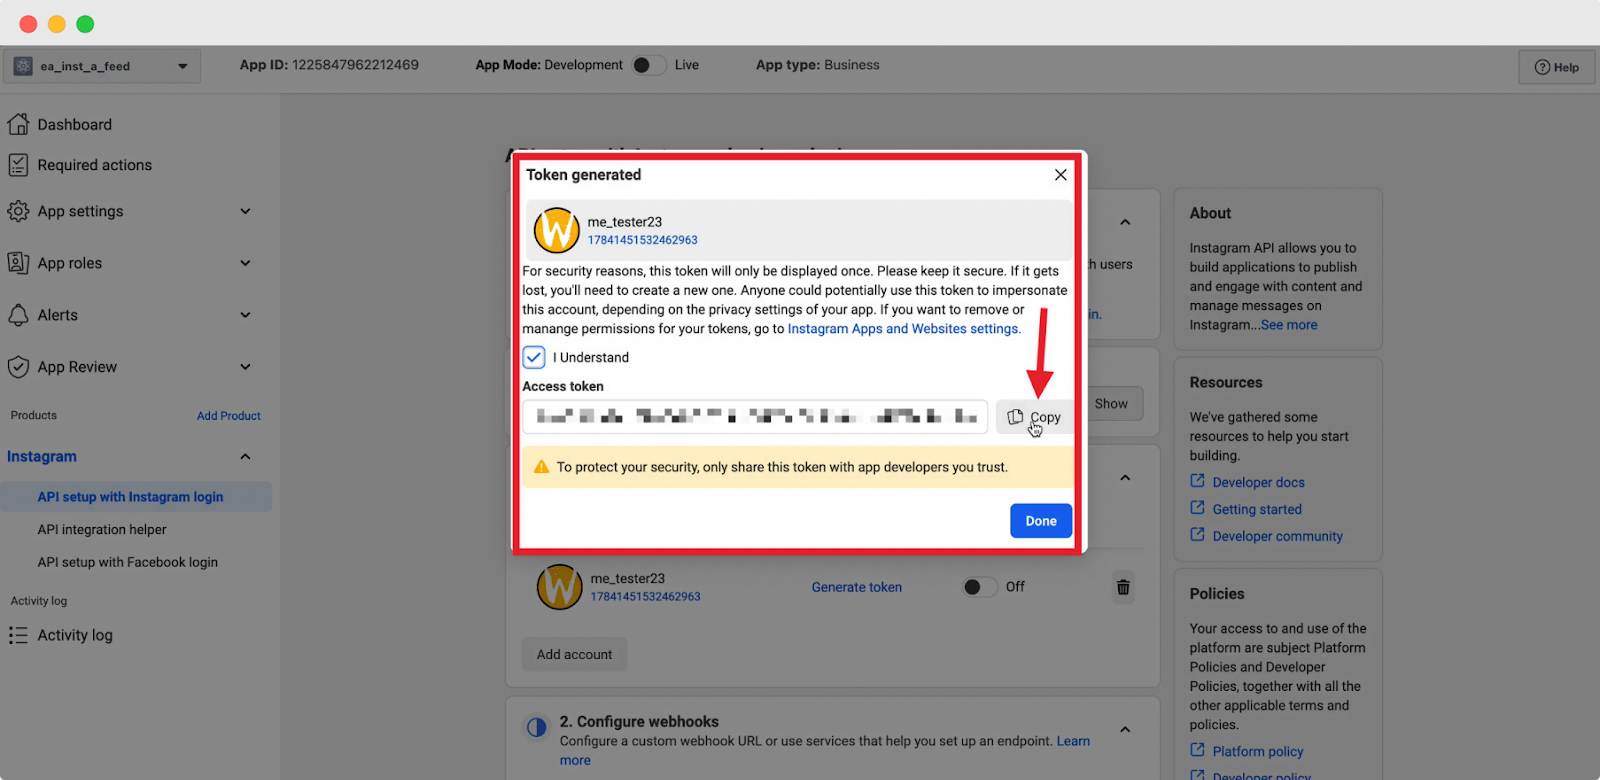Click the Show button behind the dialog
Image resolution: width=1600 pixels, height=780 pixels.
(1113, 404)
